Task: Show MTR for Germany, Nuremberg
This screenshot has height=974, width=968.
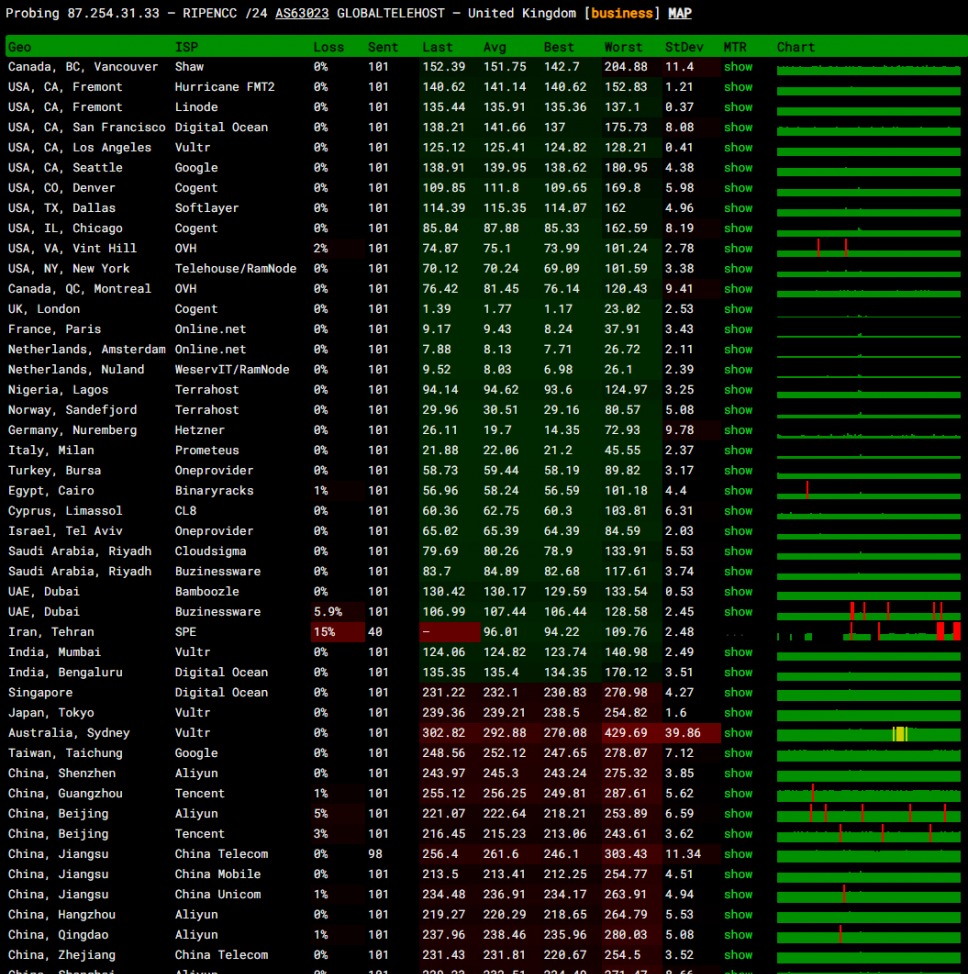Action: [x=738, y=430]
